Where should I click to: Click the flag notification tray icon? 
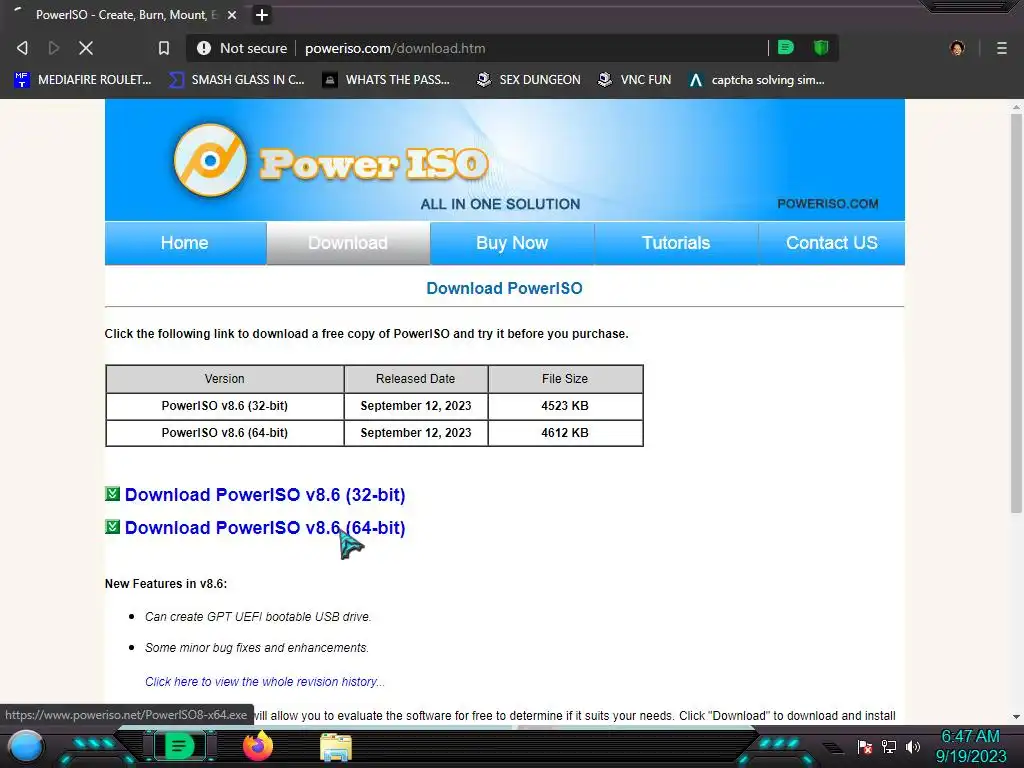pos(865,747)
